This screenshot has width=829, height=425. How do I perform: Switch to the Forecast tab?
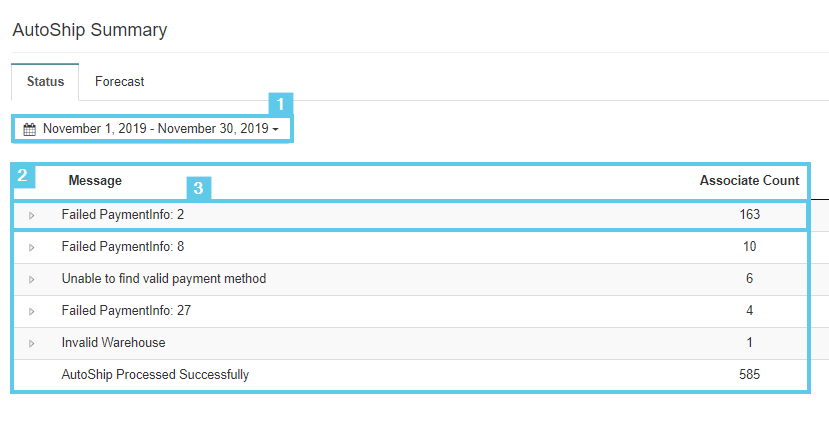tap(119, 81)
